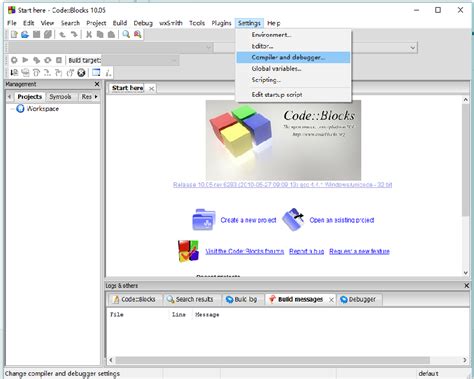Viewport: 474px width, 379px height.
Task: Close the Management panel
Action: [97, 84]
